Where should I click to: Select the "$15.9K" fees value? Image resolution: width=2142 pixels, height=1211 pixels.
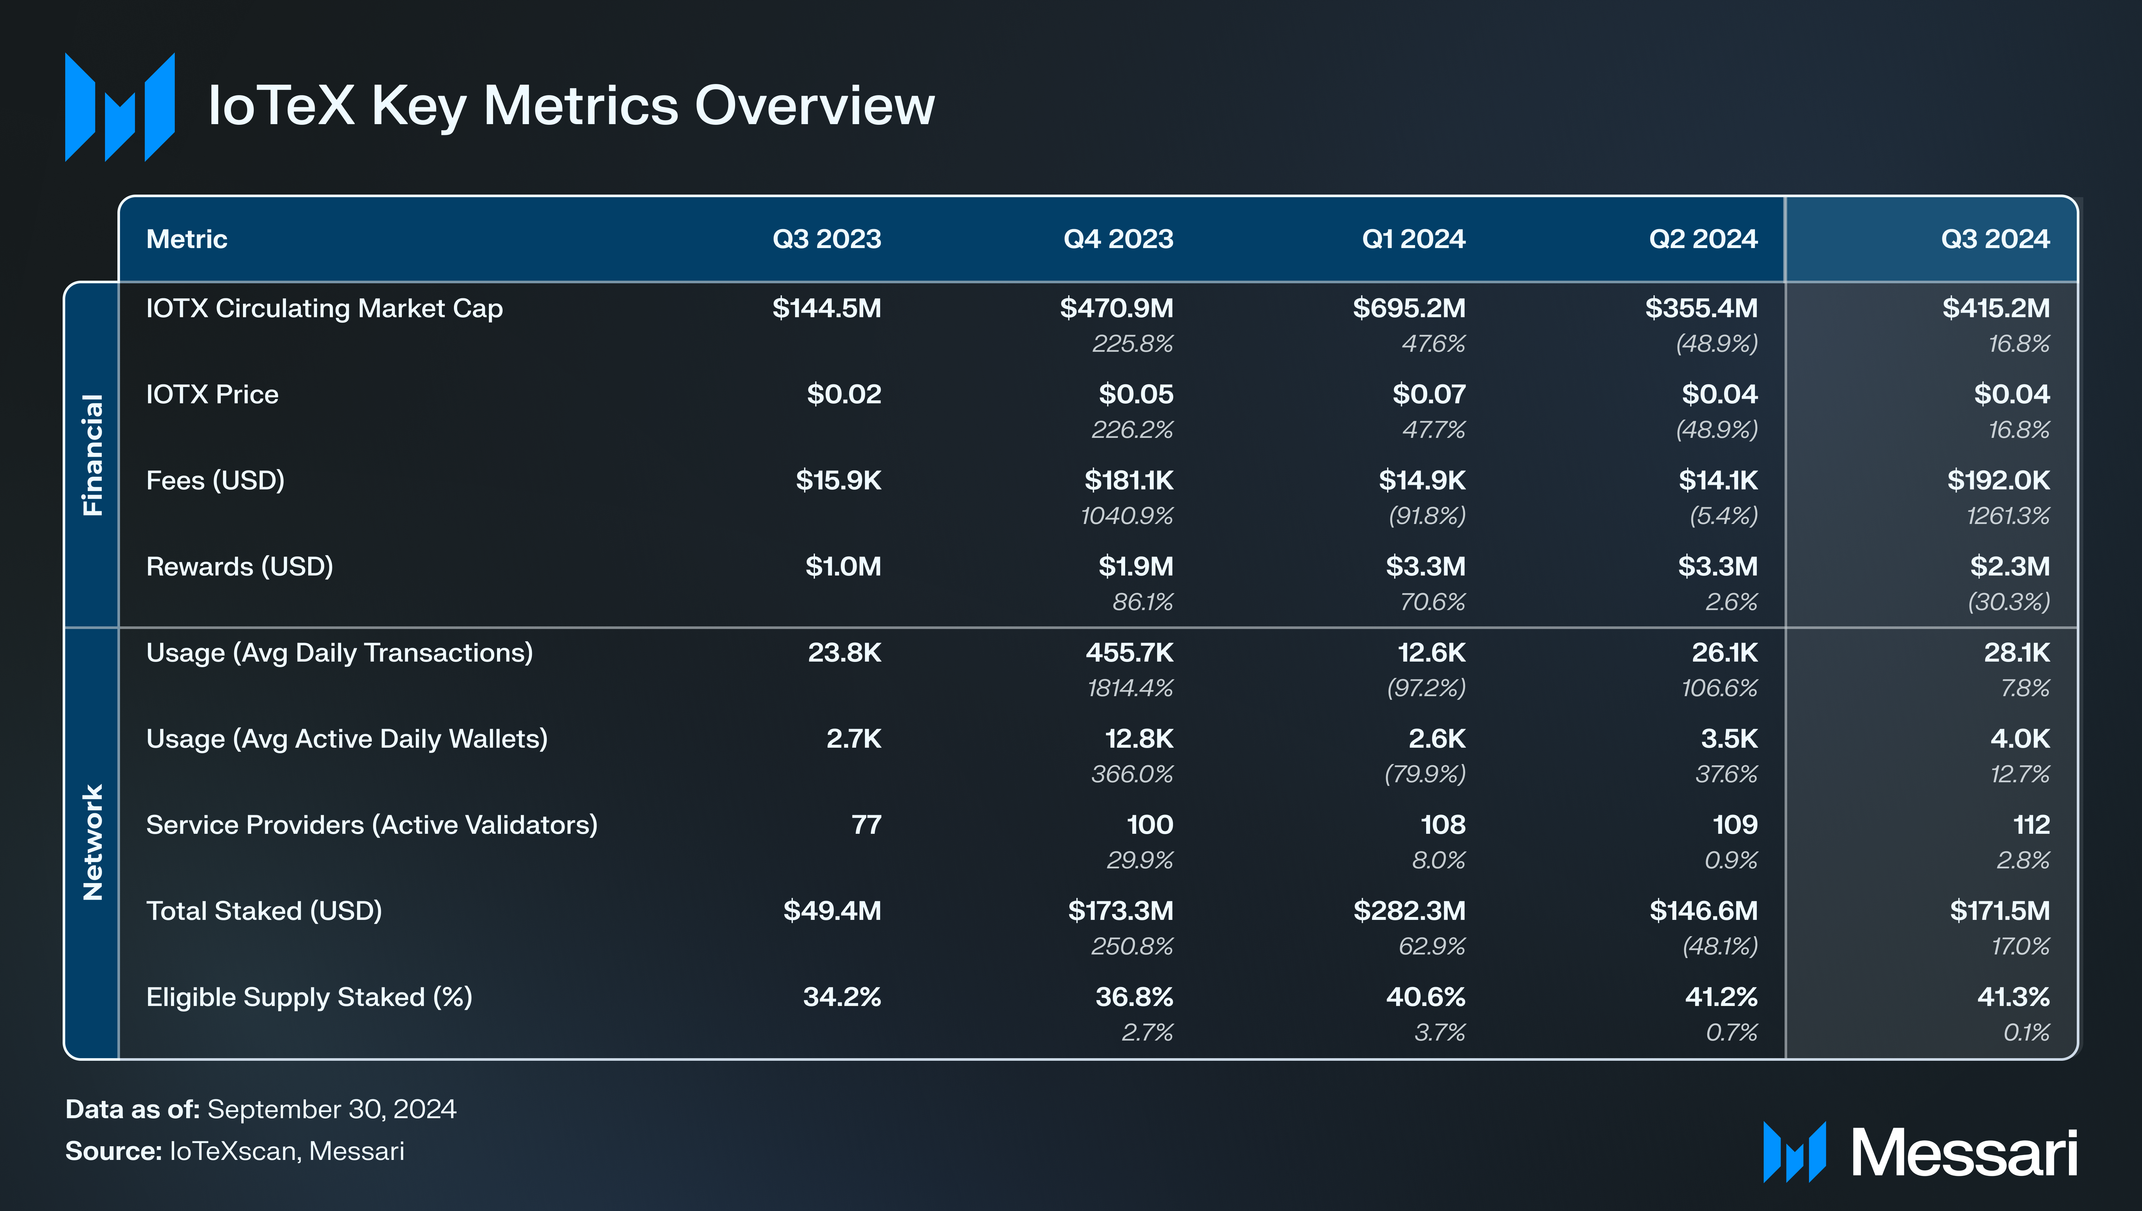coord(839,480)
